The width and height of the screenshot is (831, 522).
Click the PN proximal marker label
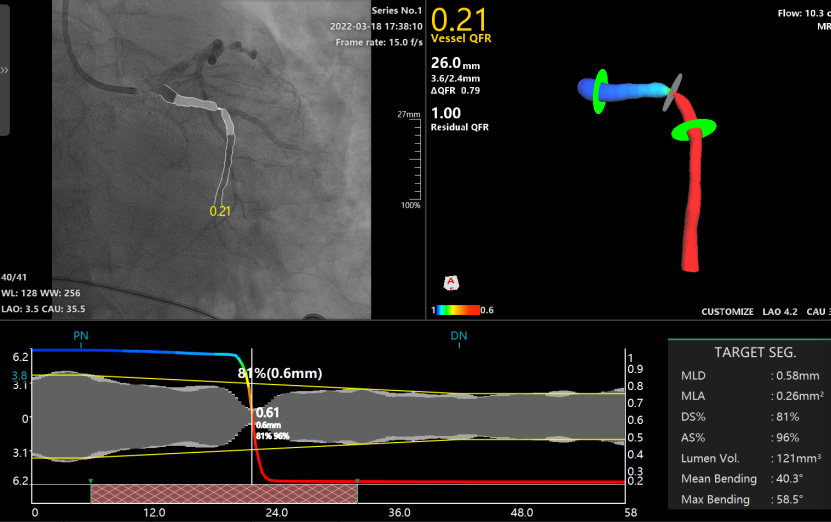click(80, 337)
